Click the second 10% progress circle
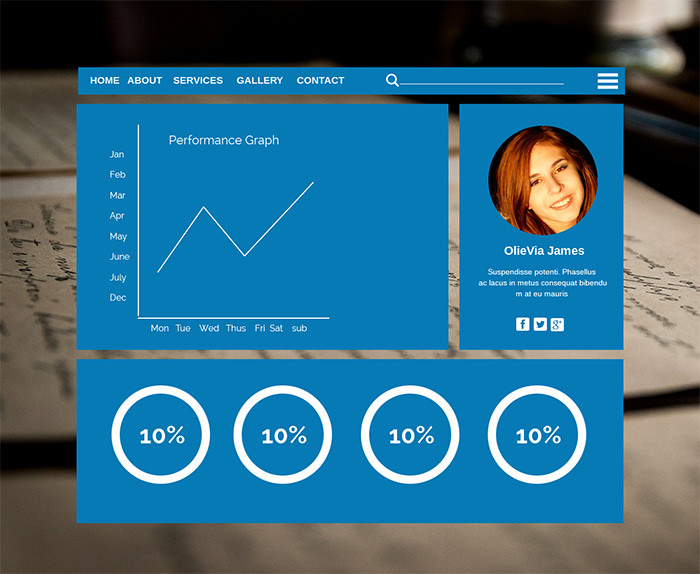 pos(283,435)
